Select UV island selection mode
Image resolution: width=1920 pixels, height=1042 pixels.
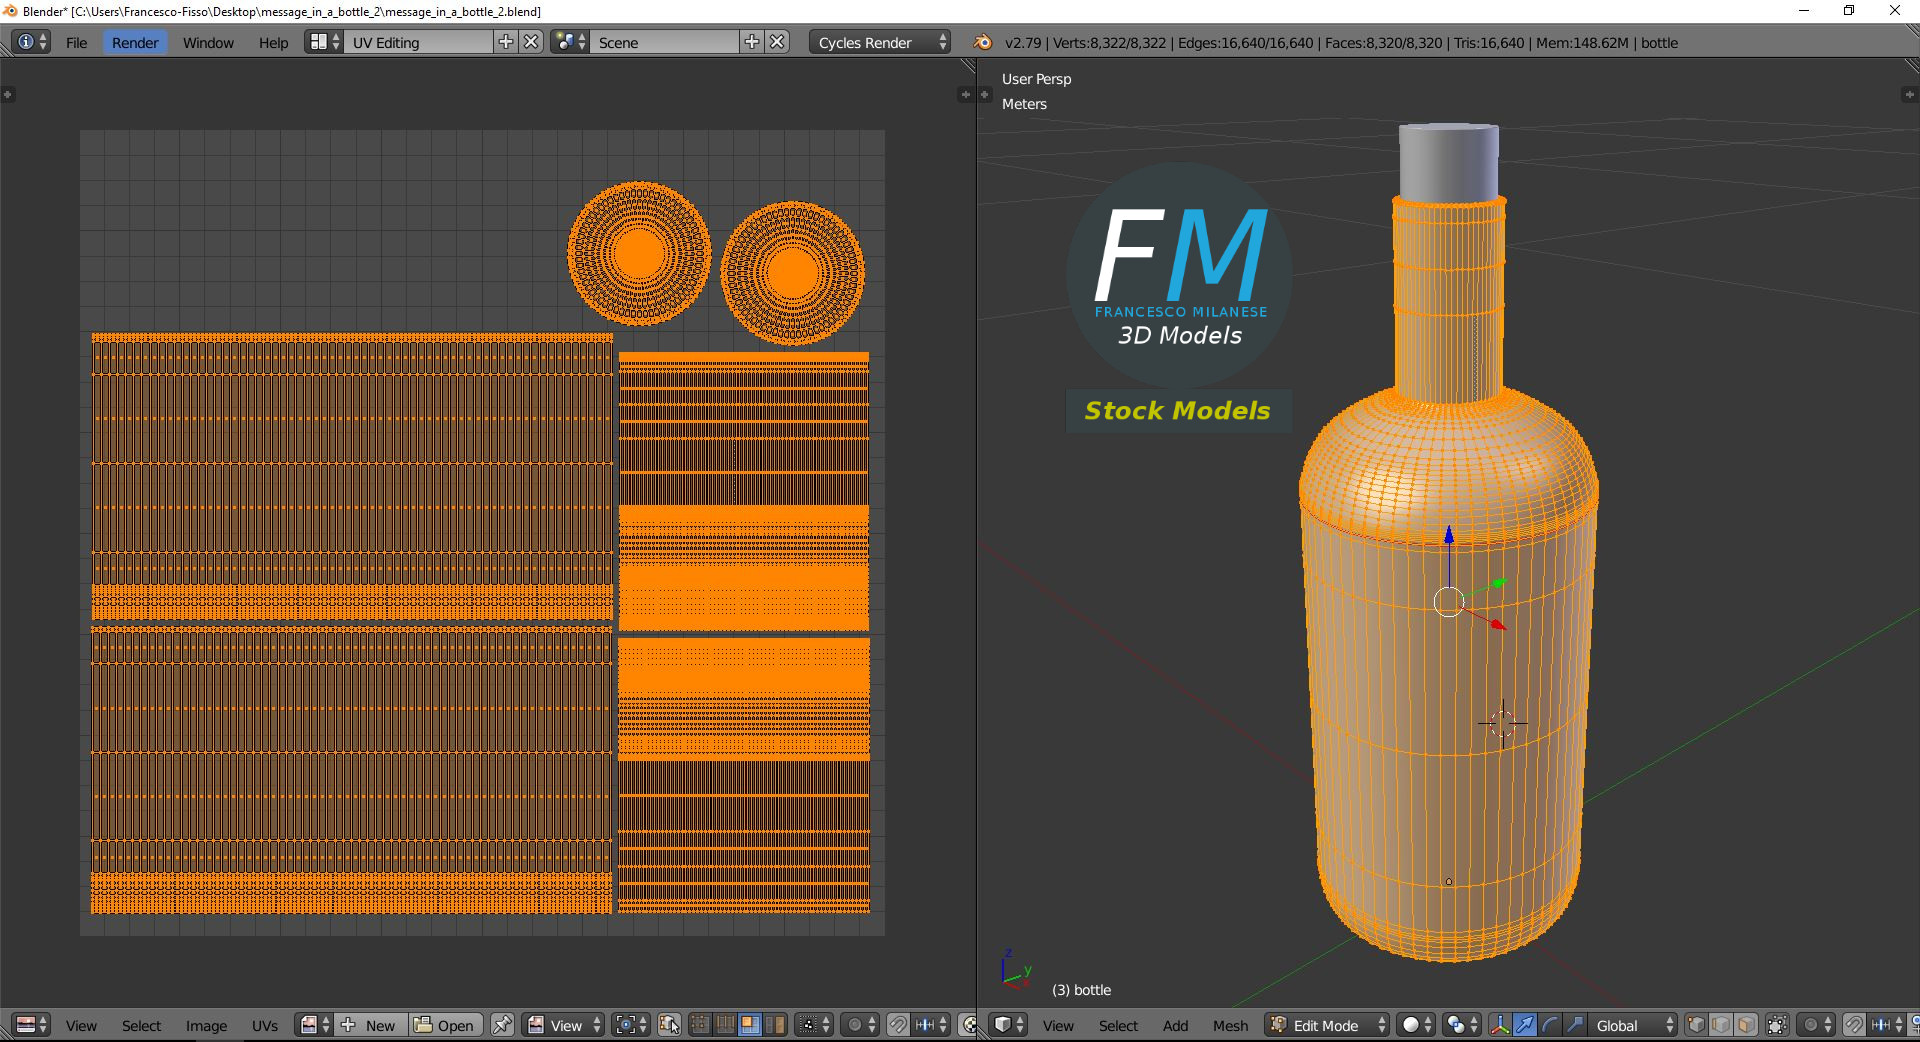774,1025
